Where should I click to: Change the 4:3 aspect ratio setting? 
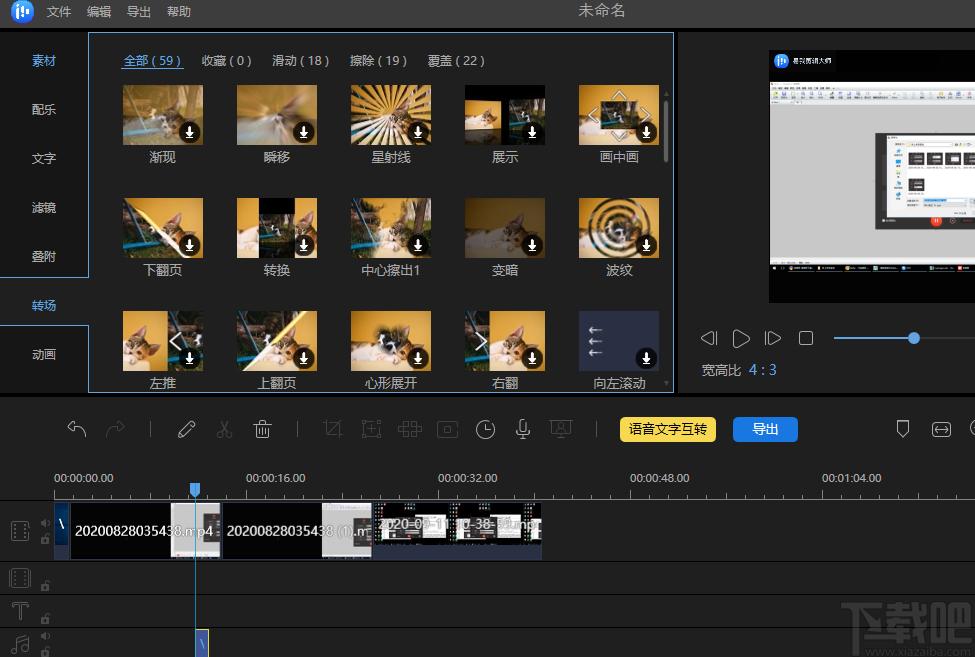(x=762, y=370)
